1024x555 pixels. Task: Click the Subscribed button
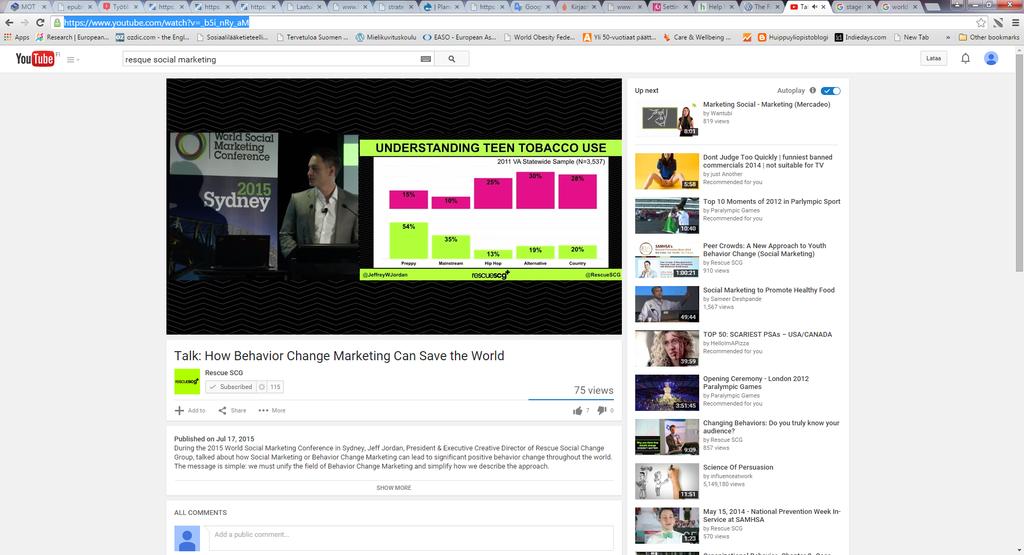[230, 387]
